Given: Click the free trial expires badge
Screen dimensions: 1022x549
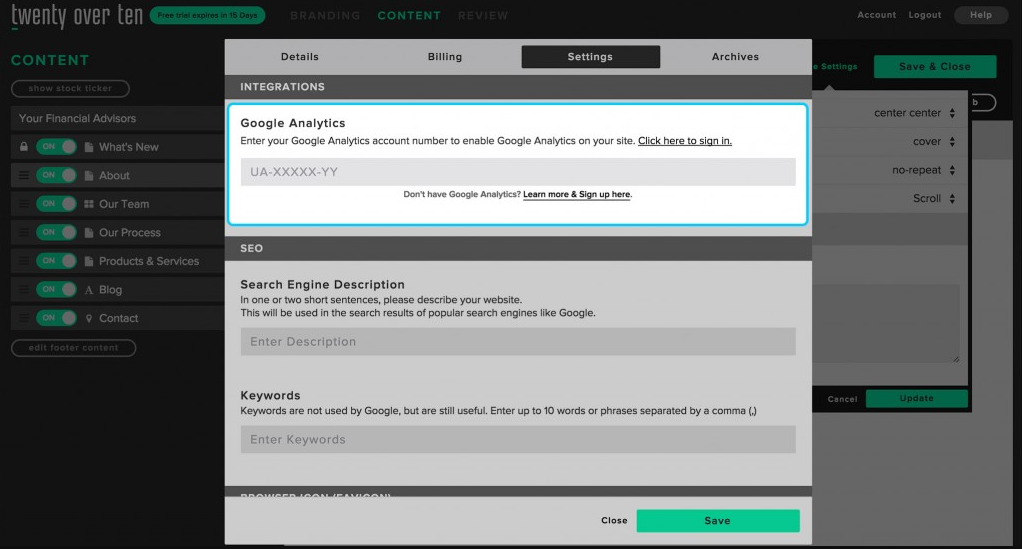Looking at the screenshot, I should click(207, 15).
